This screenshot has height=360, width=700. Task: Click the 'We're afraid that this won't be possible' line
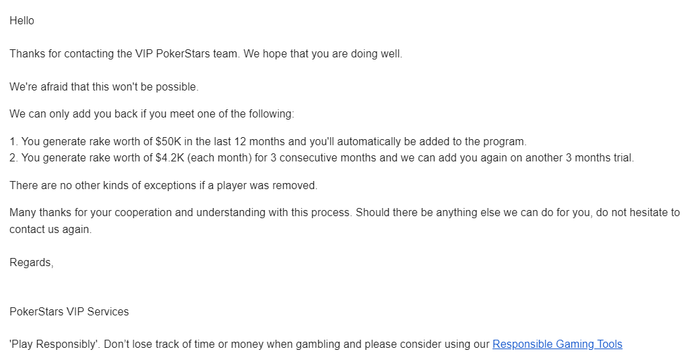[104, 87]
